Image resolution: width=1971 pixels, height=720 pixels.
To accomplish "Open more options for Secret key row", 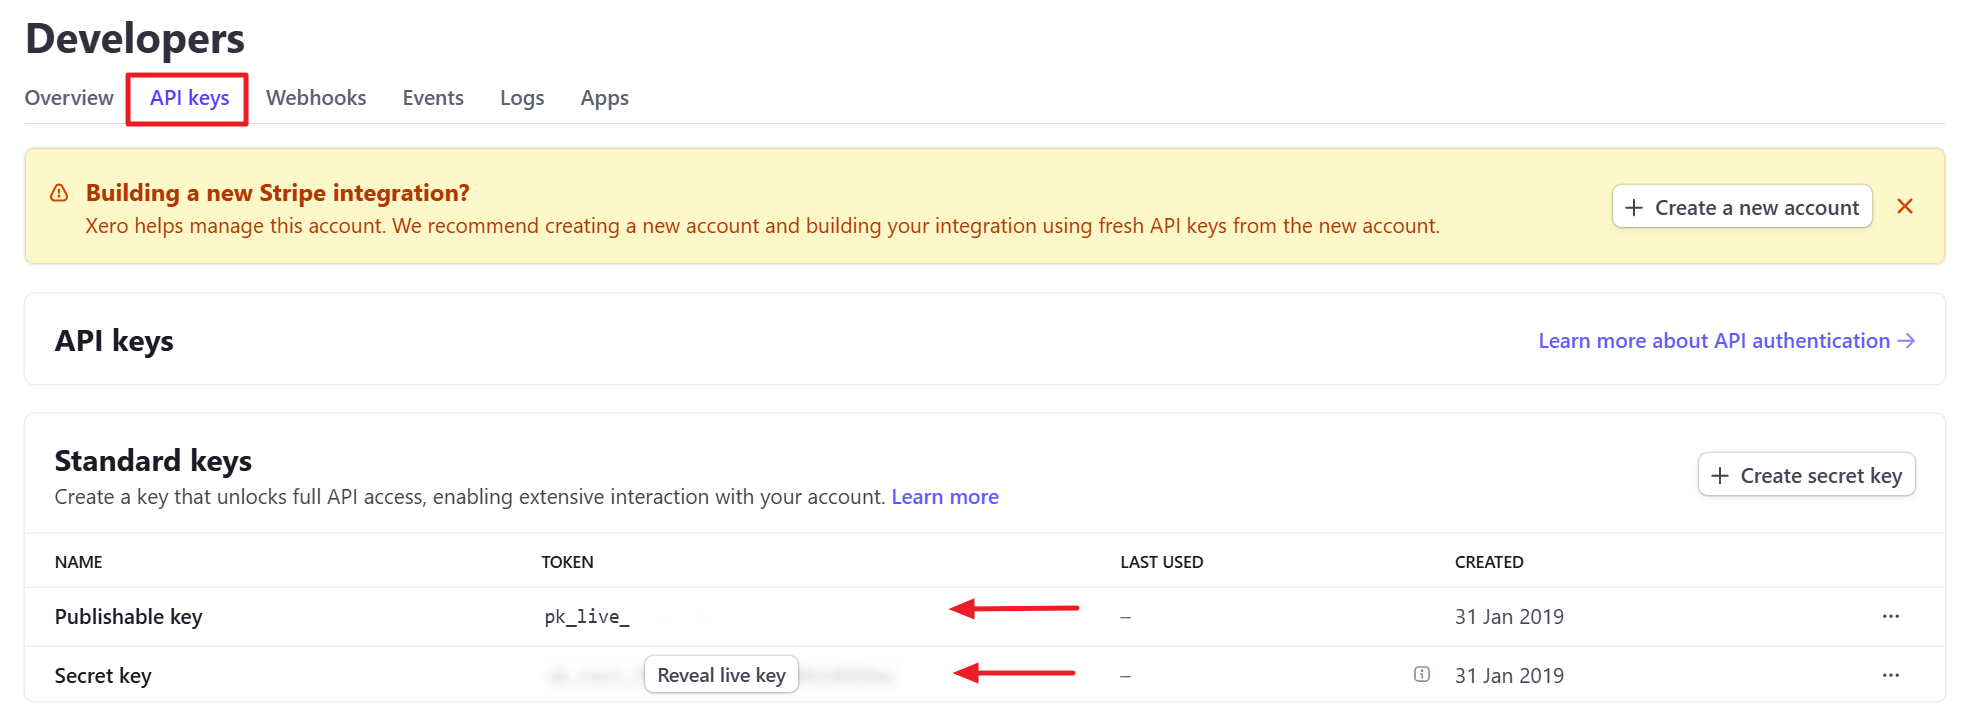I will pyautogui.click(x=1890, y=675).
